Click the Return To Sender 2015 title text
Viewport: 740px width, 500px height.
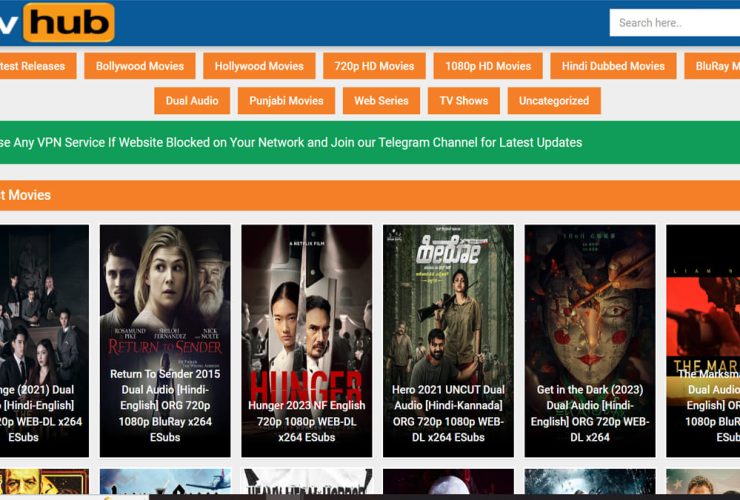(x=165, y=406)
